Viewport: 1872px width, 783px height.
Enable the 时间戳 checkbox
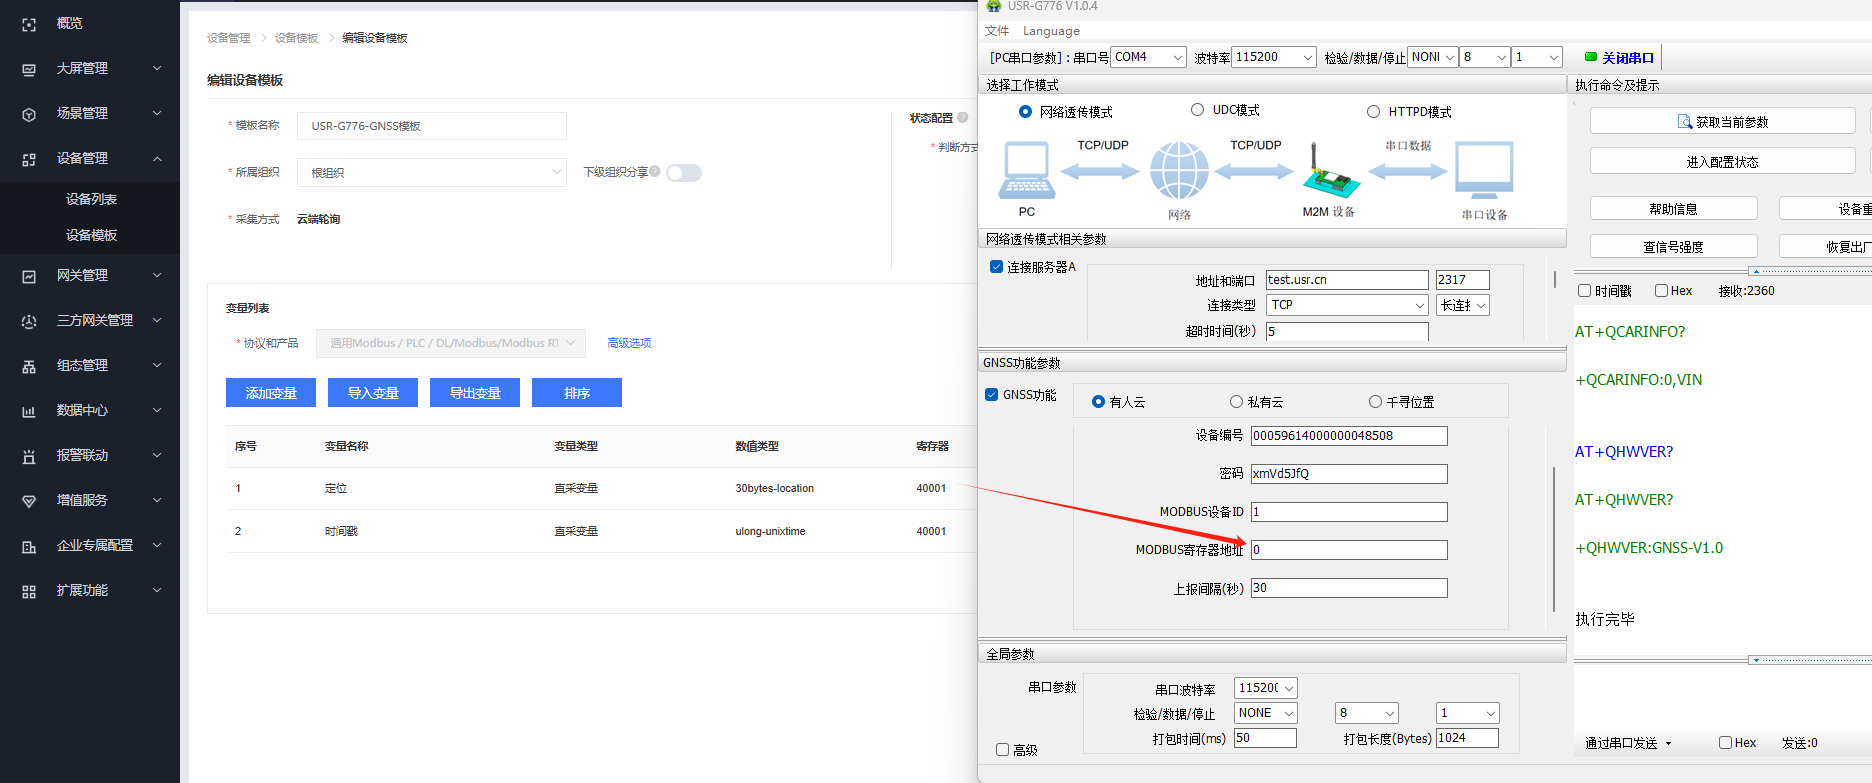click(x=1584, y=291)
